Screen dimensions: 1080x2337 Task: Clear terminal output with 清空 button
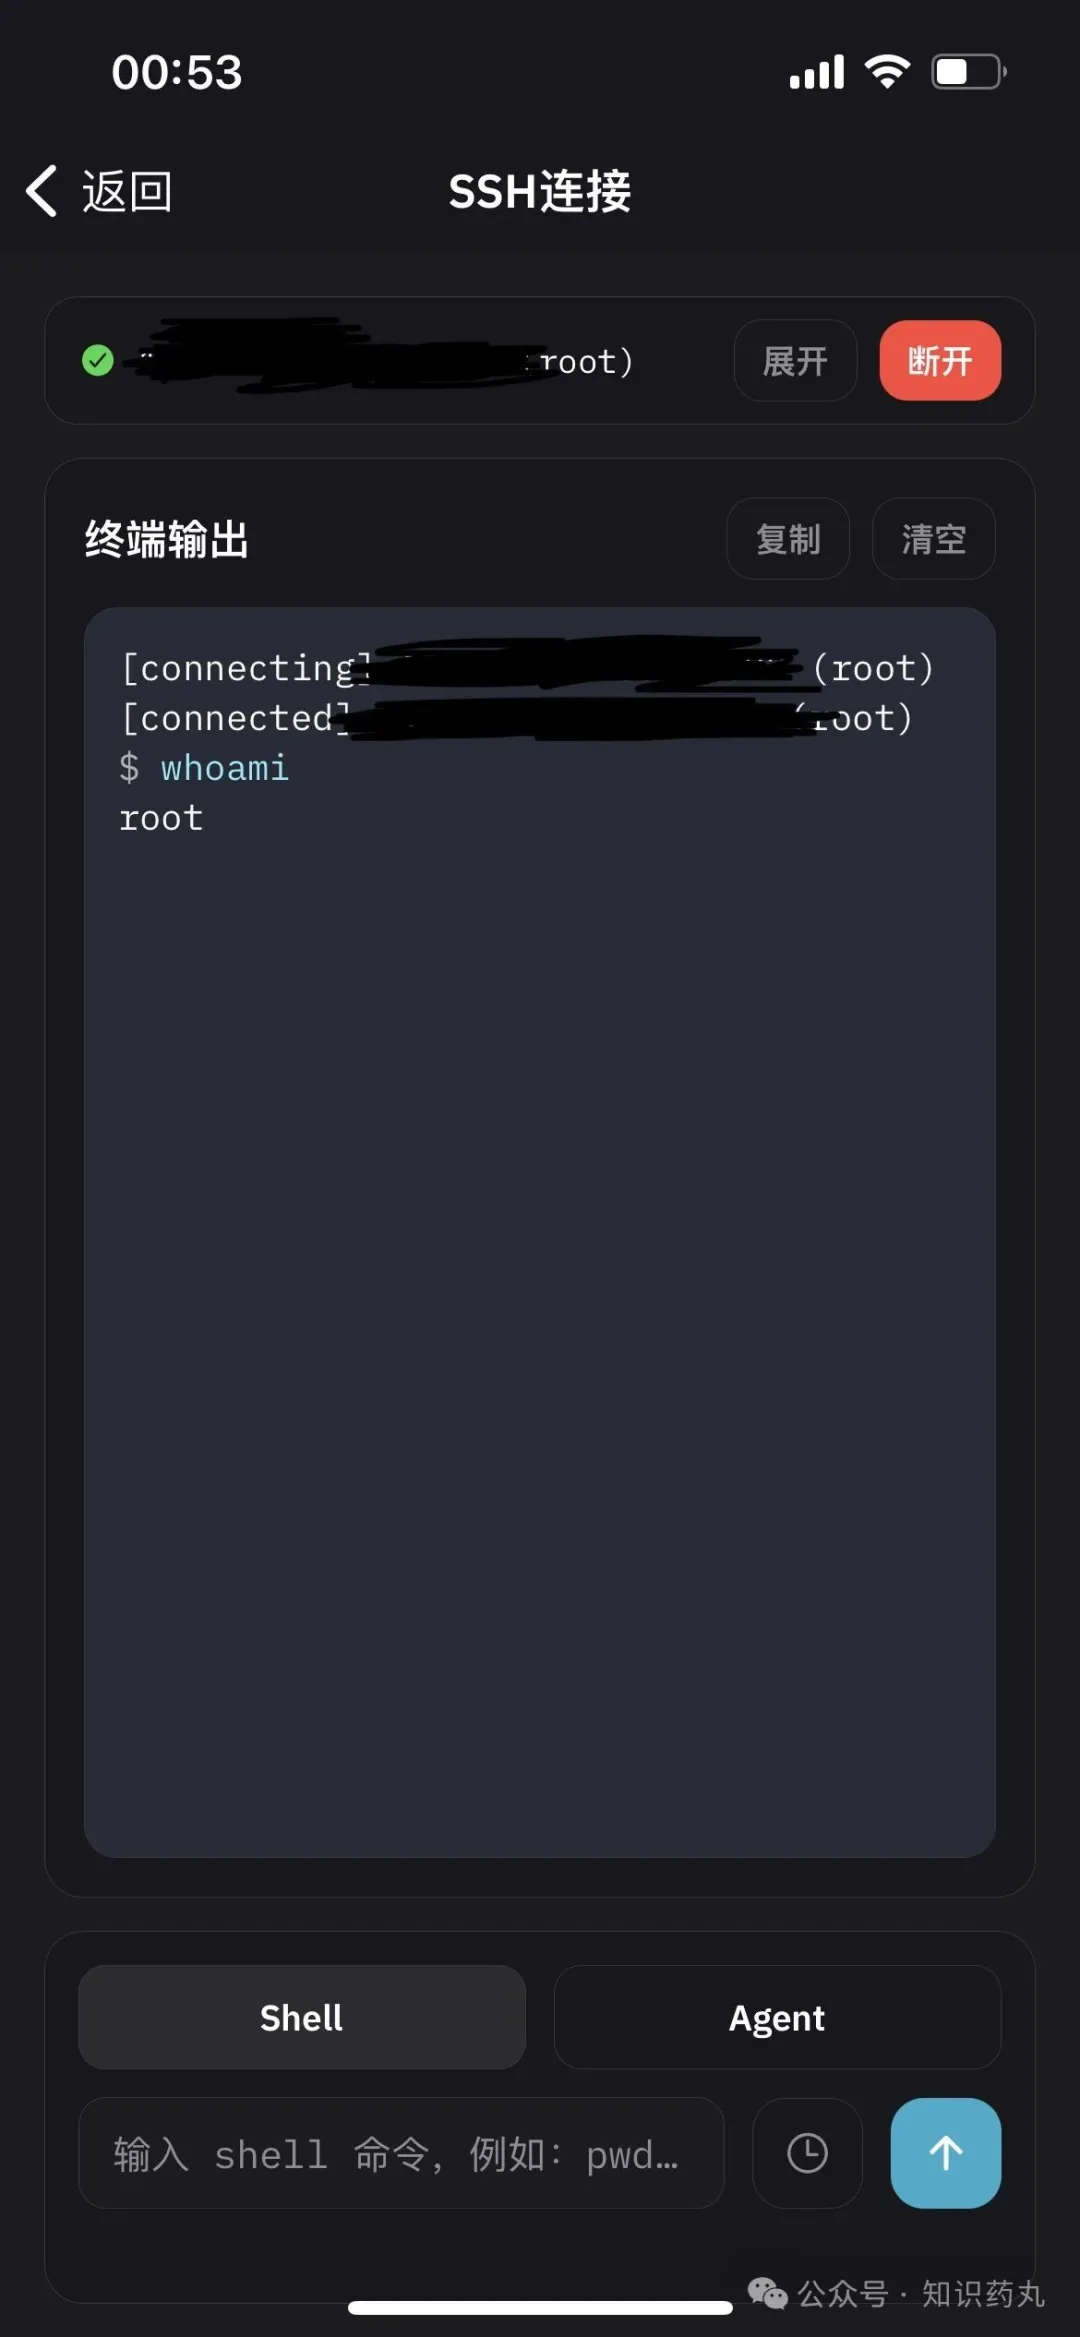[x=934, y=539]
